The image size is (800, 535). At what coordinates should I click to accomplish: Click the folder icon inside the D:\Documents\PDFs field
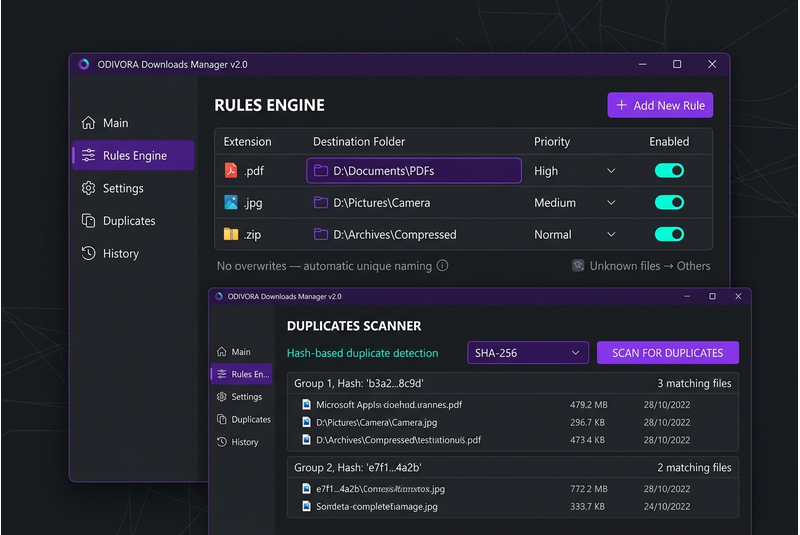point(320,170)
